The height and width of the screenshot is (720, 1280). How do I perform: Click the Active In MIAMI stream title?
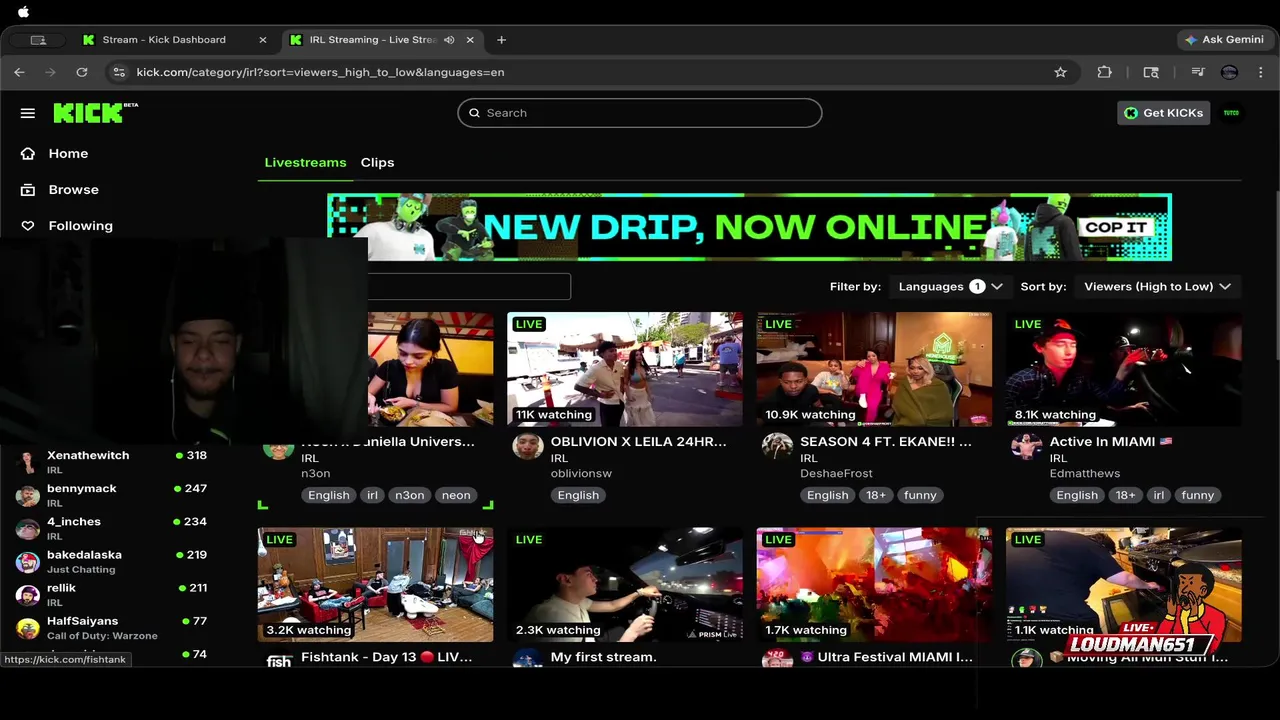[x=1110, y=441]
